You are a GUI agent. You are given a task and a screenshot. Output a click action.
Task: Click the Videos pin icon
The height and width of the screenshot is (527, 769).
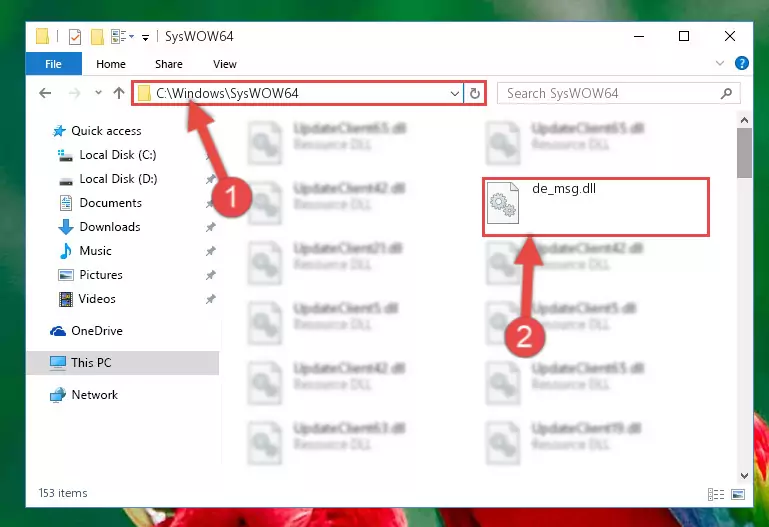tap(210, 299)
